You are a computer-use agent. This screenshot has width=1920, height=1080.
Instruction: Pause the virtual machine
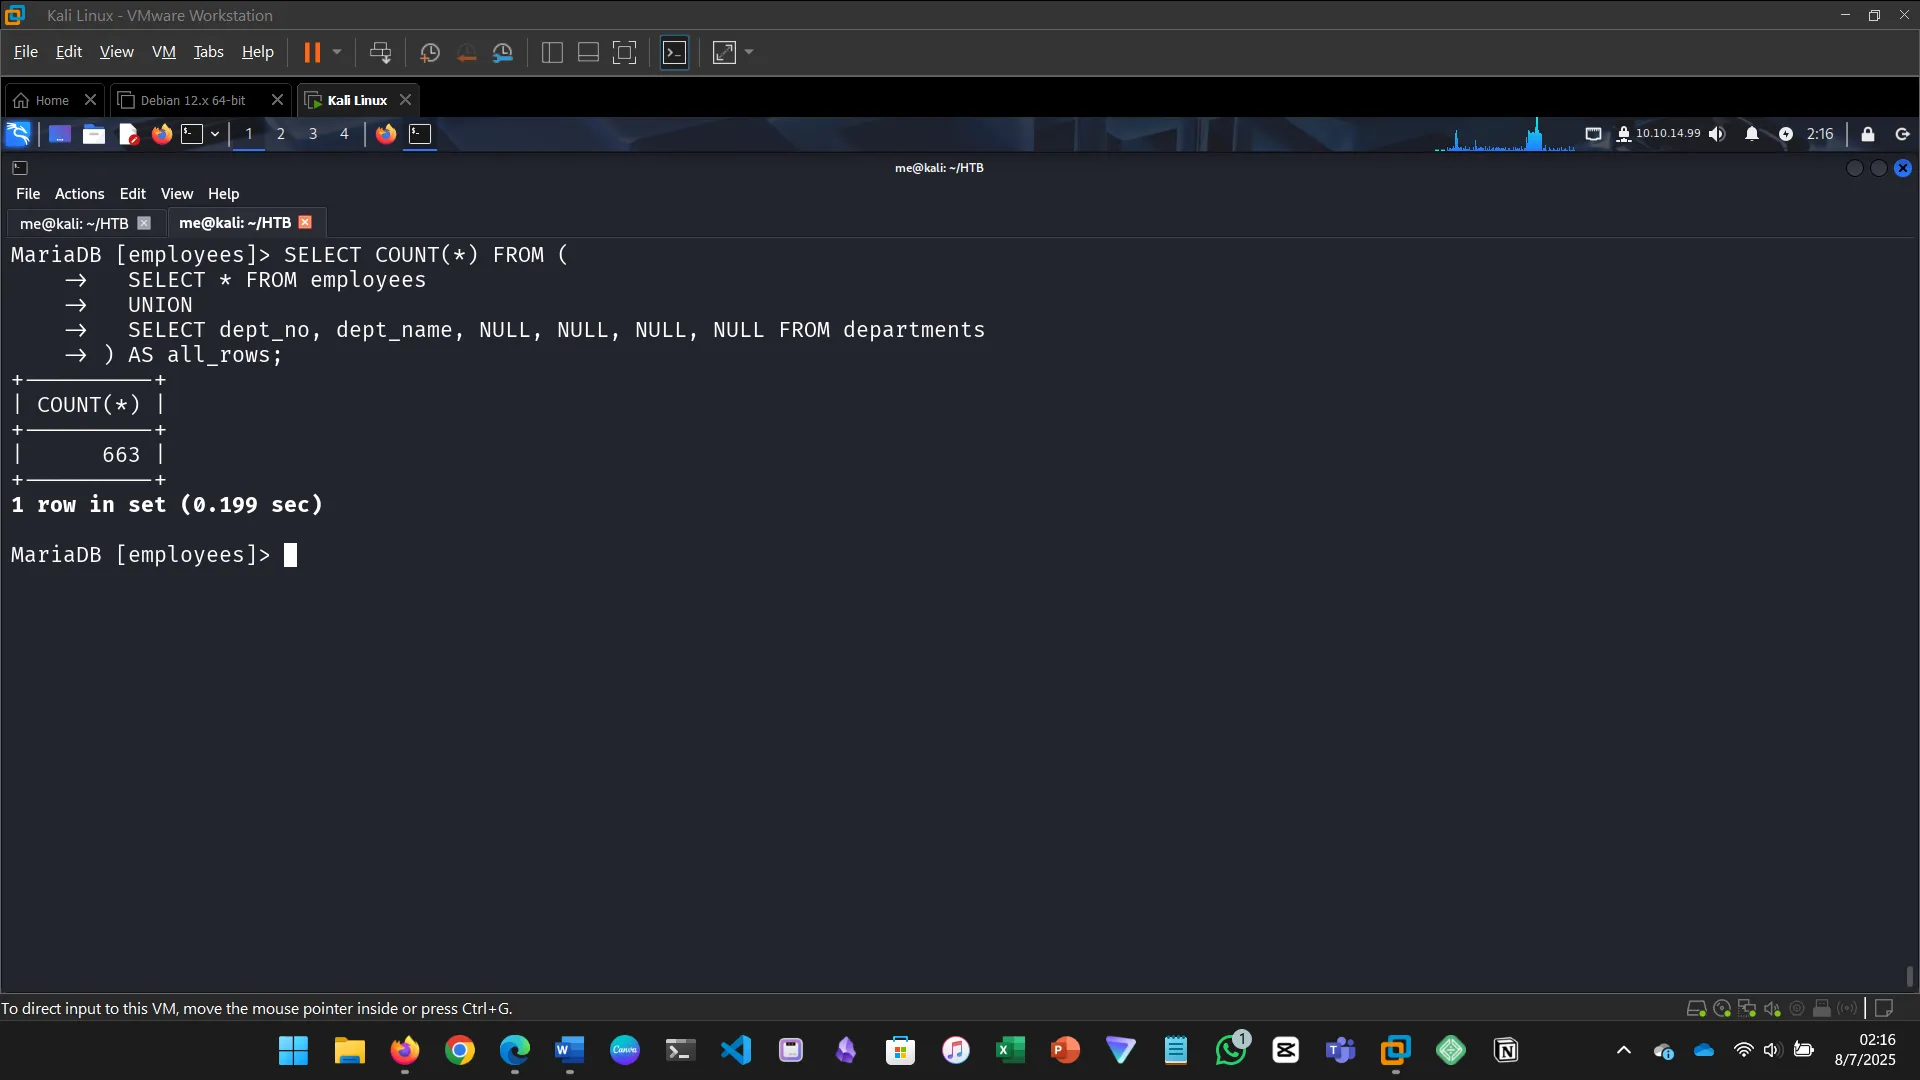[312, 52]
